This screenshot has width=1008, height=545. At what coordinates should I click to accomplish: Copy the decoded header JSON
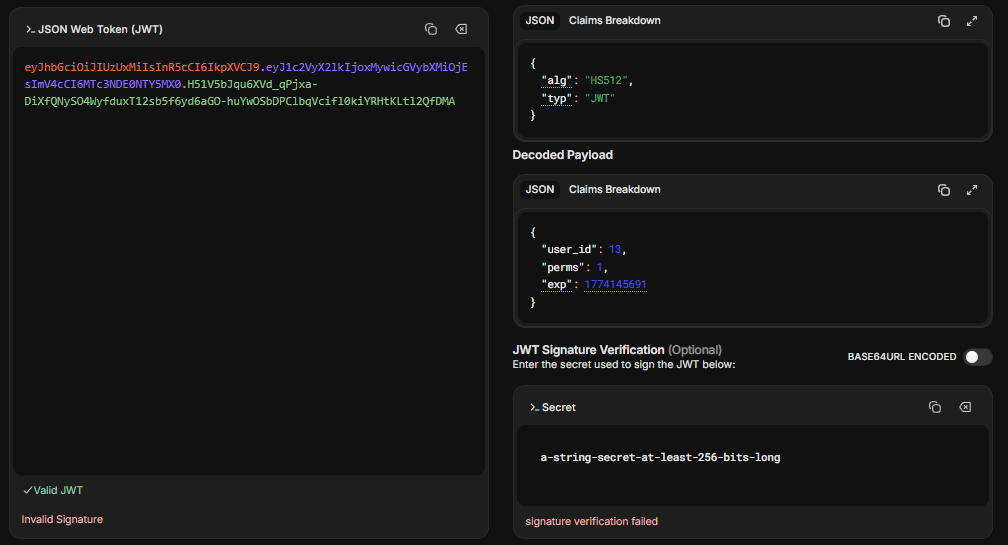pyautogui.click(x=943, y=21)
